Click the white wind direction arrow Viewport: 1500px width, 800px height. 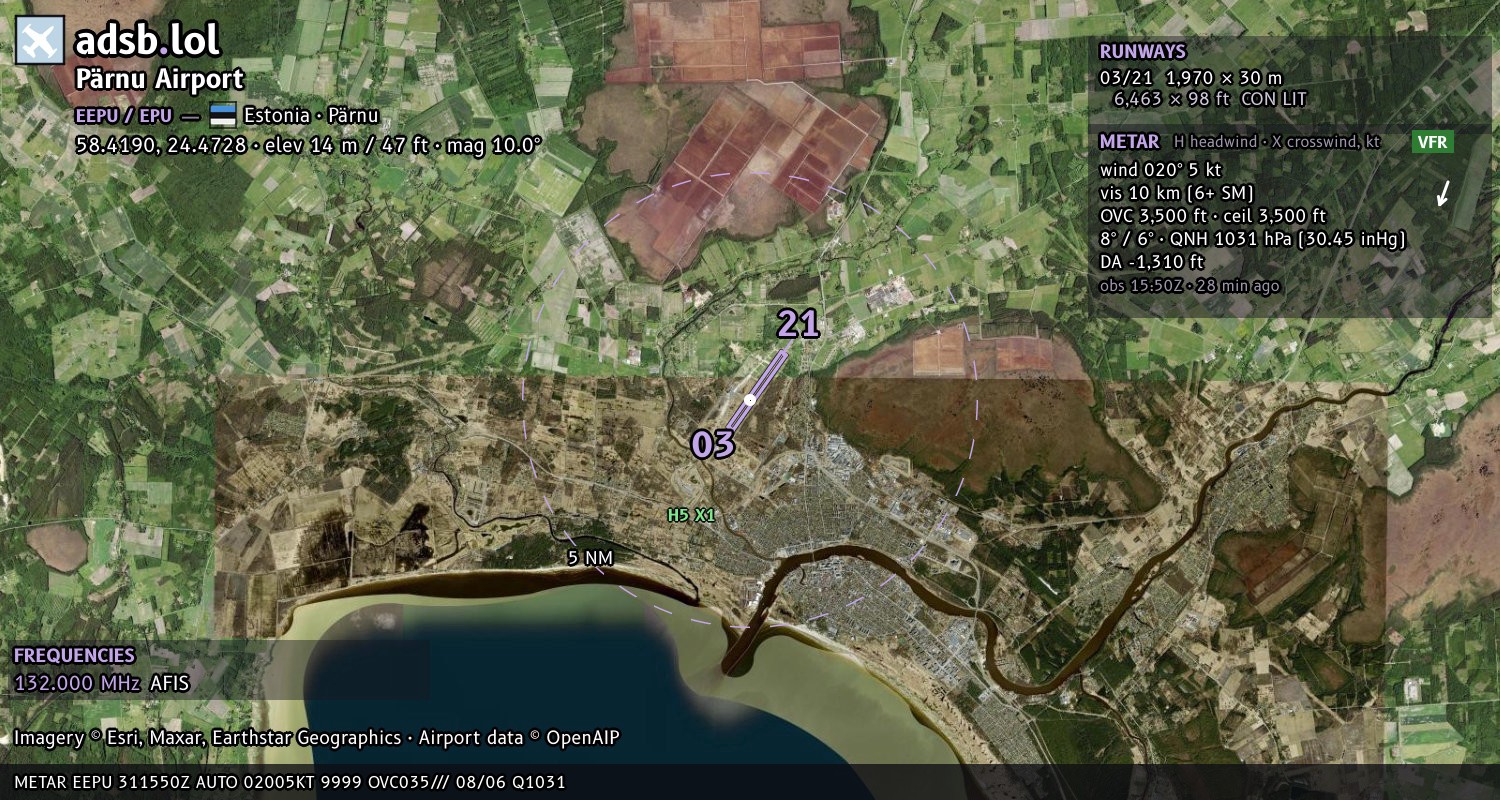click(1443, 193)
